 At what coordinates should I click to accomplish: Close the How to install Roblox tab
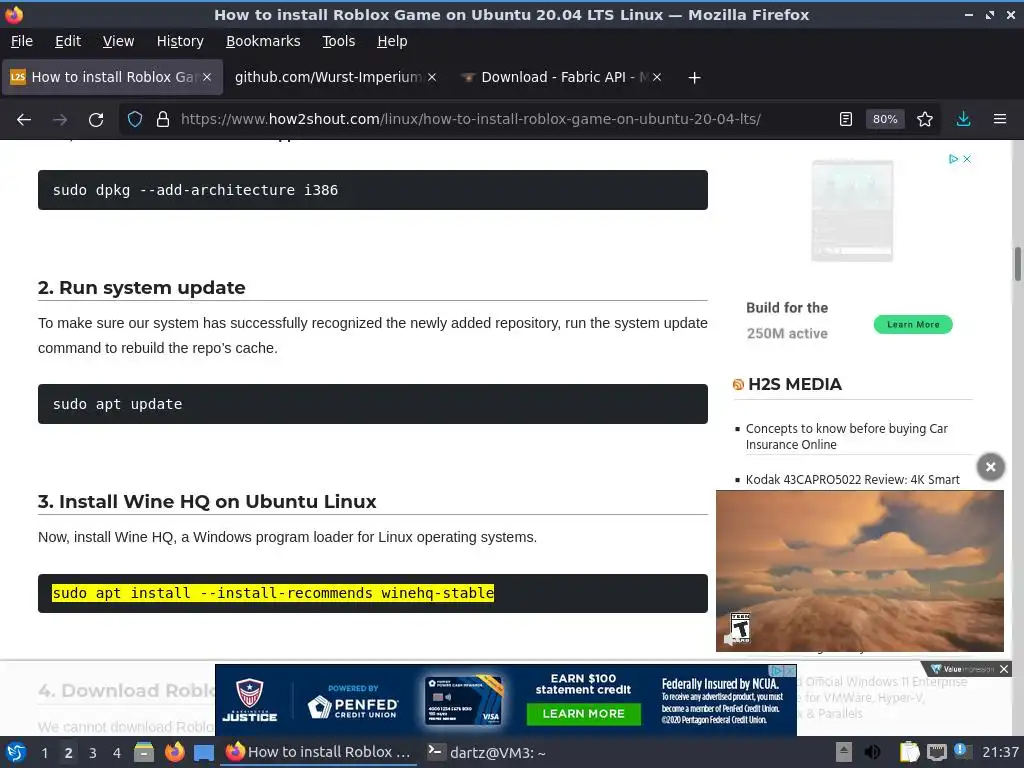(x=206, y=77)
